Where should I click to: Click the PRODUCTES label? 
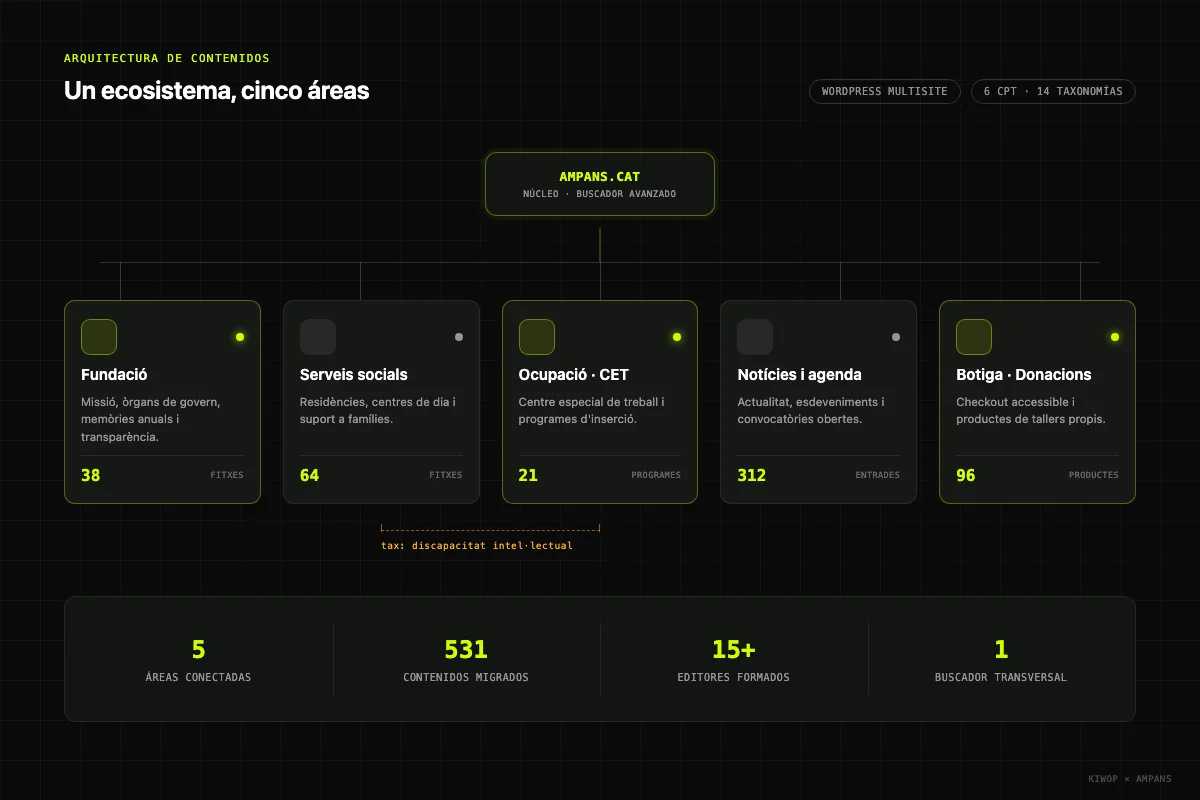click(x=1093, y=475)
